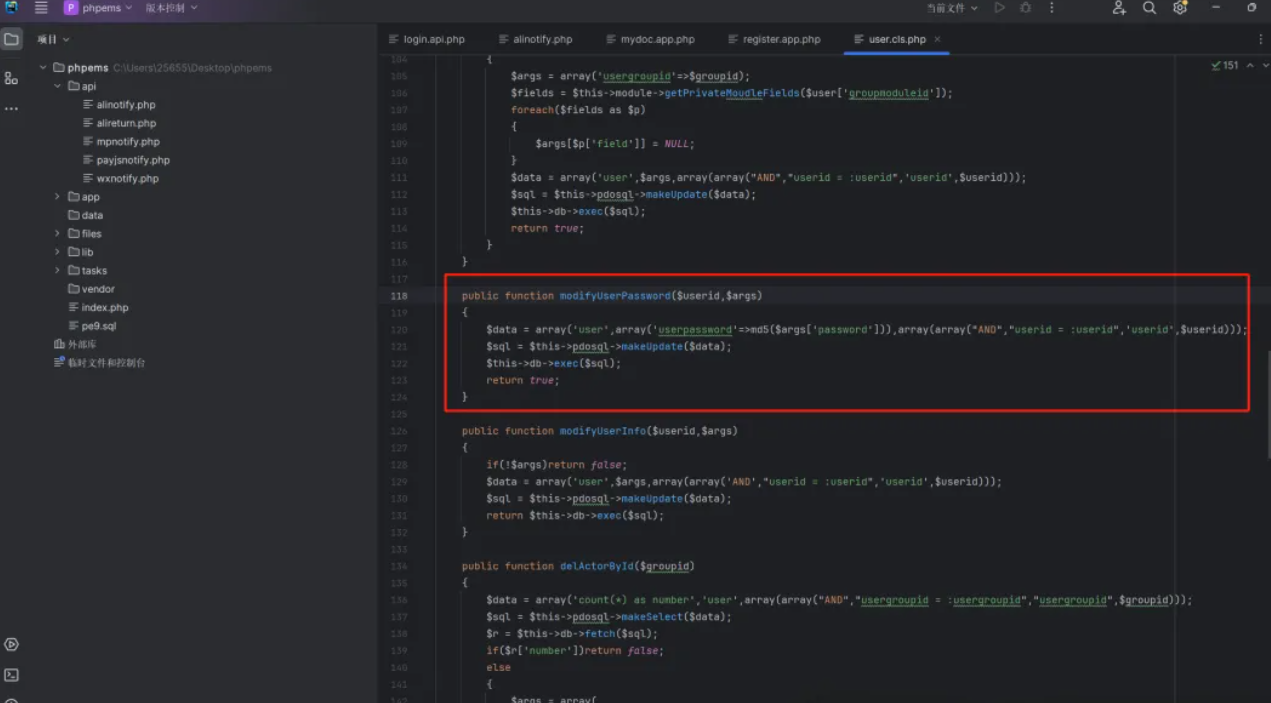Select the data folder
The width and height of the screenshot is (1271, 703).
(92, 215)
